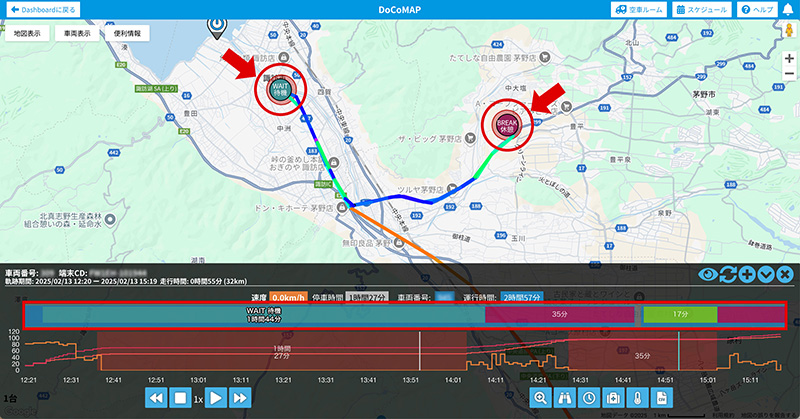Open the 地図表示 map display menu
The width and height of the screenshot is (800, 419).
pos(28,33)
